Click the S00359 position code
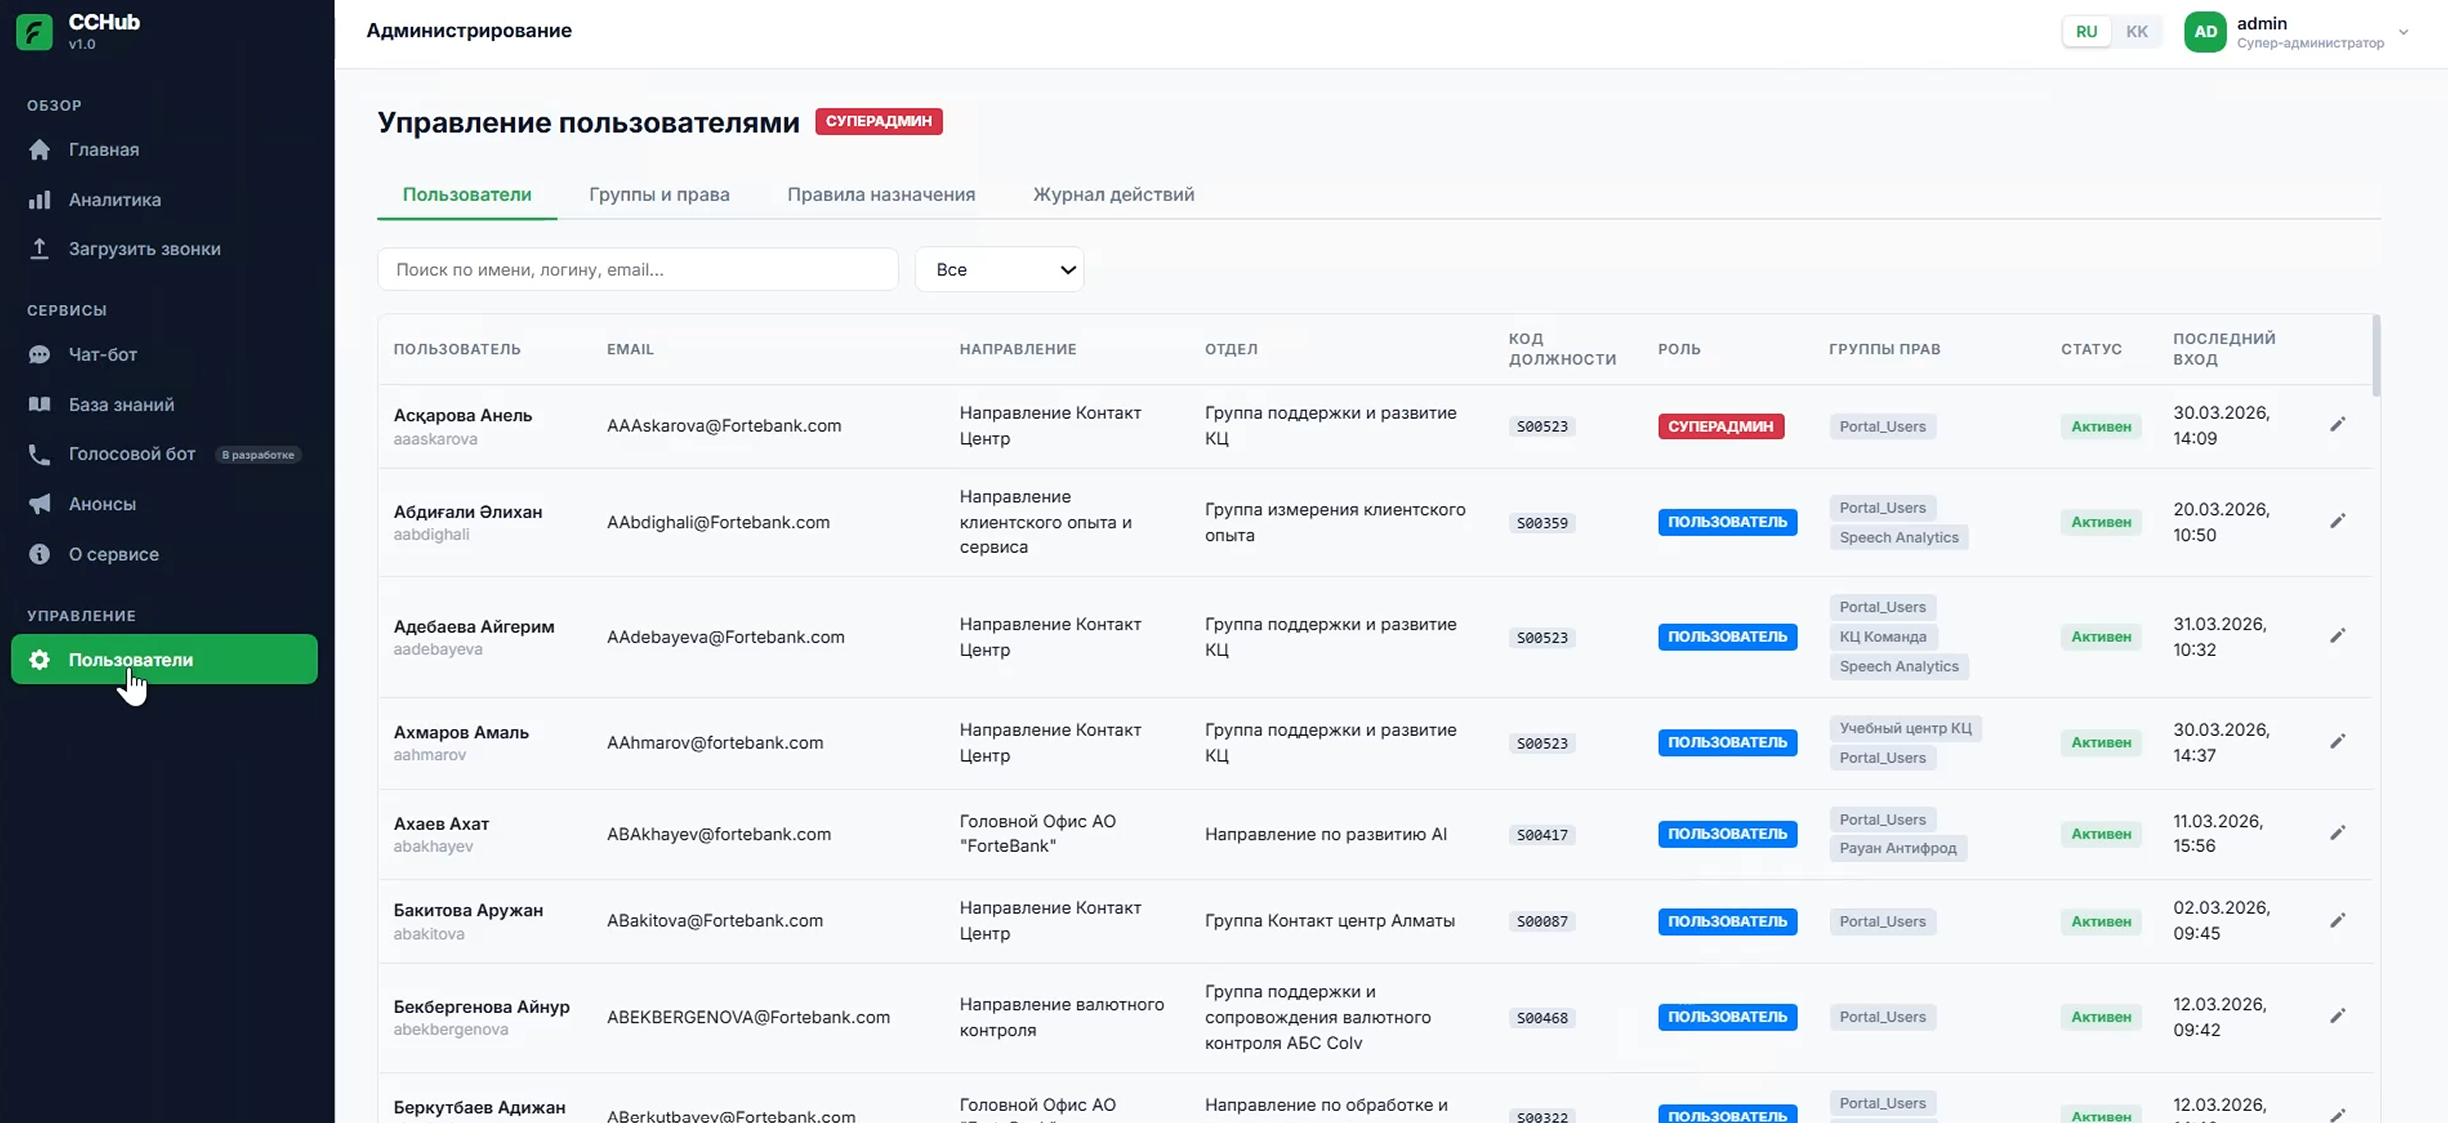The height and width of the screenshot is (1123, 2448). click(x=1542, y=523)
